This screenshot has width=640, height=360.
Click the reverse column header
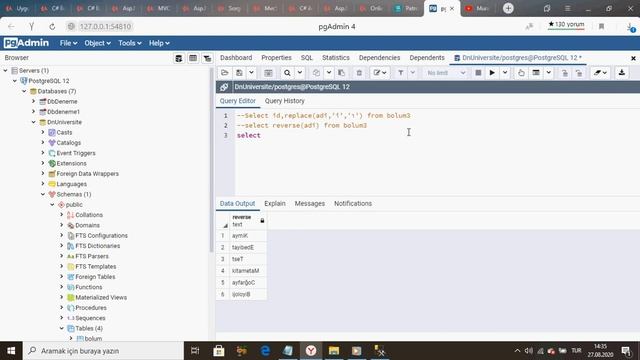247,221
